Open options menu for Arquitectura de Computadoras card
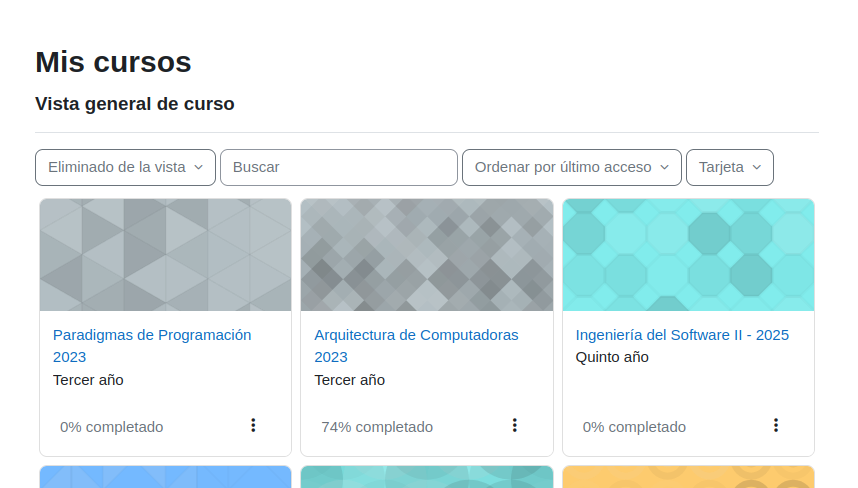Image resolution: width=858 pixels, height=488 pixels. click(x=514, y=426)
